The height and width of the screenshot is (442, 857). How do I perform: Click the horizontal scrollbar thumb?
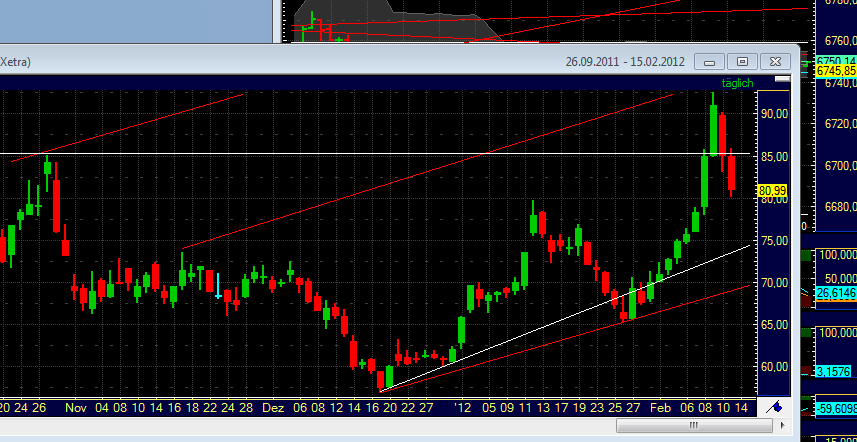click(694, 425)
